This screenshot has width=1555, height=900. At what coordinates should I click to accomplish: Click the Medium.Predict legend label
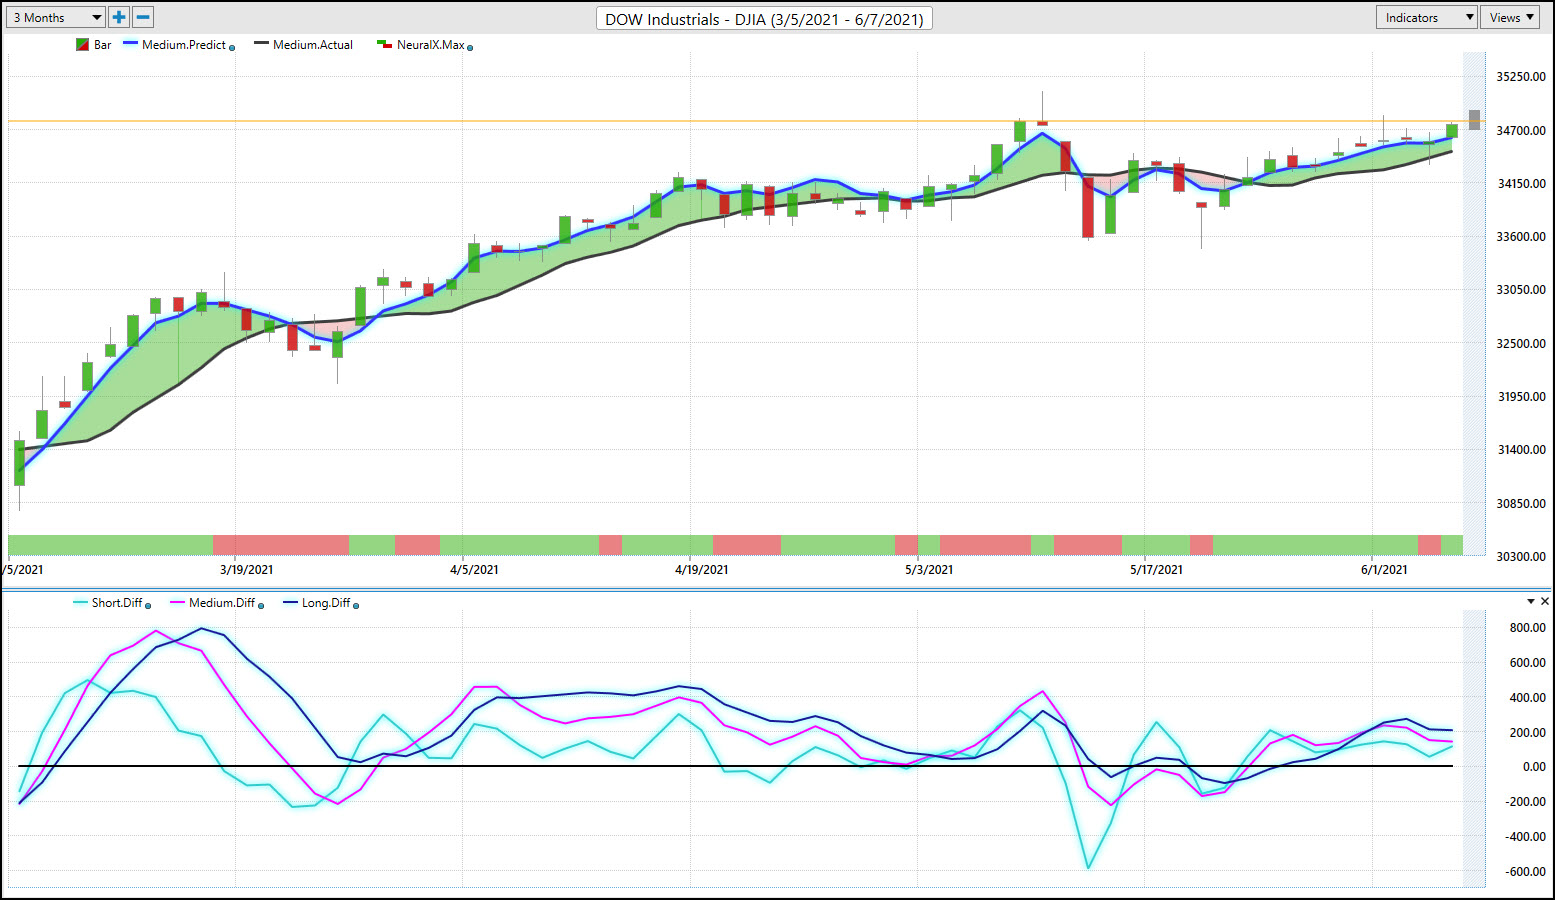click(x=184, y=45)
